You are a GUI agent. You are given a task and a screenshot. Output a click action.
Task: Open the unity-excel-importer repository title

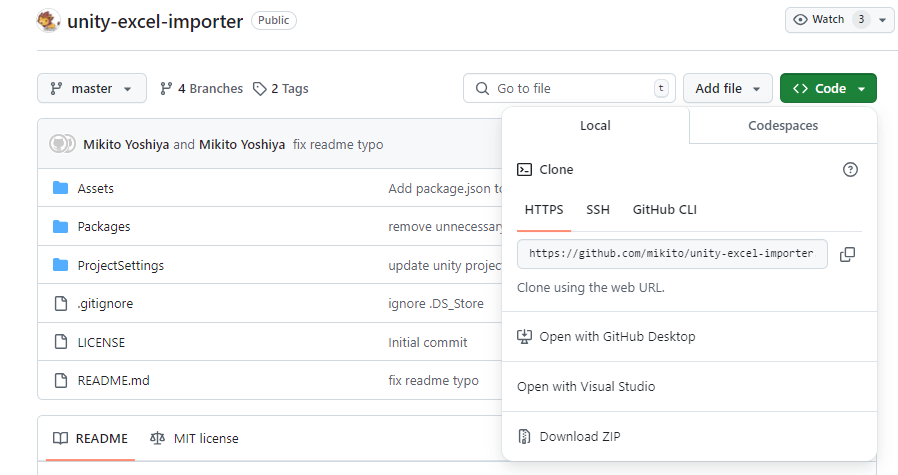point(155,21)
